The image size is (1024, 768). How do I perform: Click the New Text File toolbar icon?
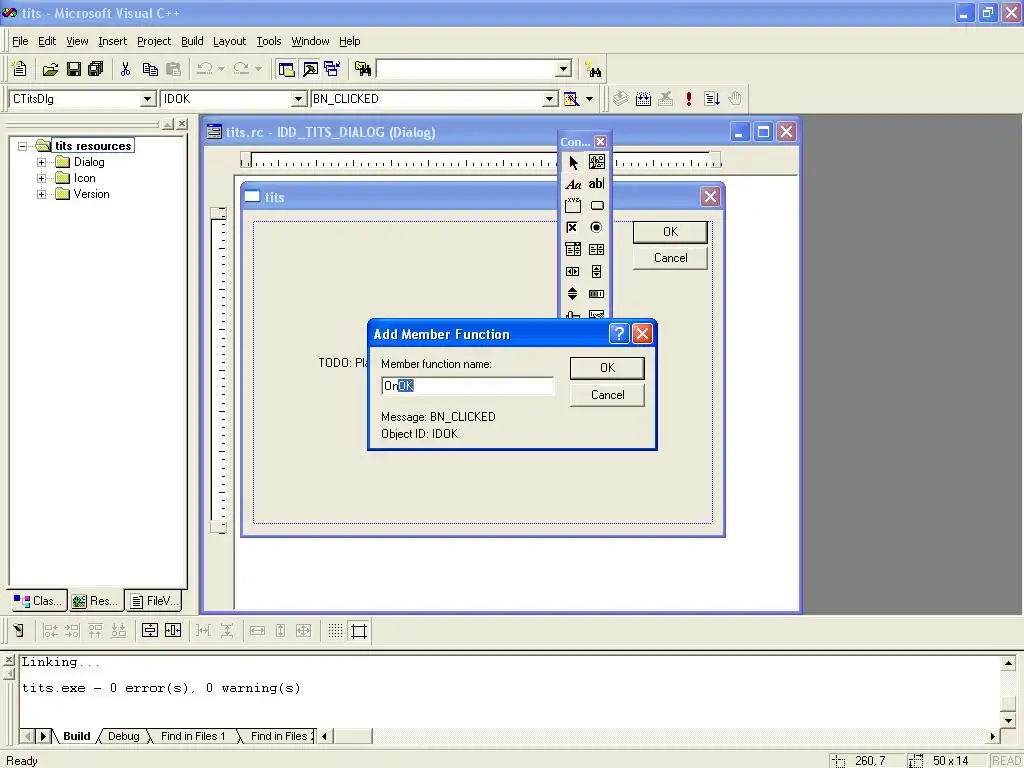tap(20, 69)
